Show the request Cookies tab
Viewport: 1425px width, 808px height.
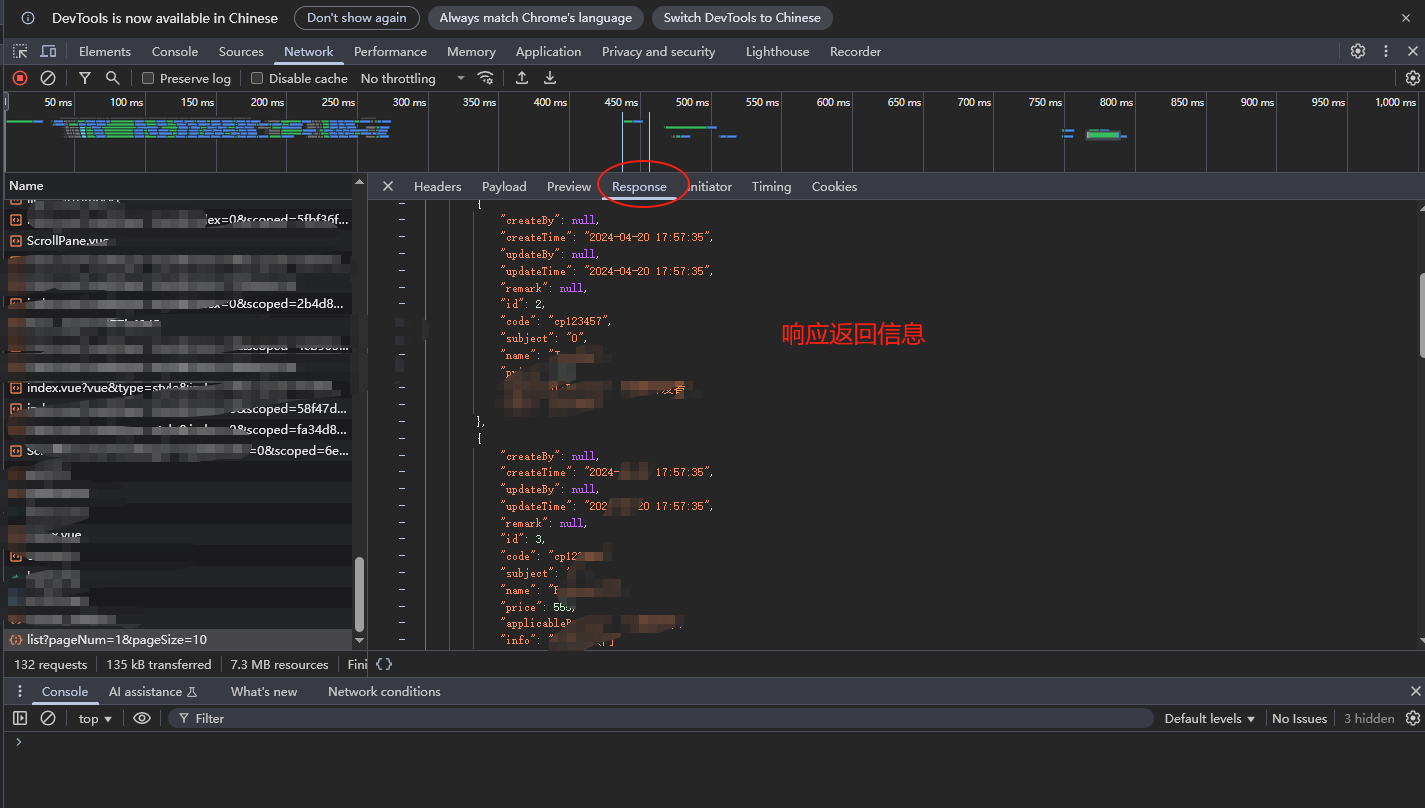(x=834, y=186)
